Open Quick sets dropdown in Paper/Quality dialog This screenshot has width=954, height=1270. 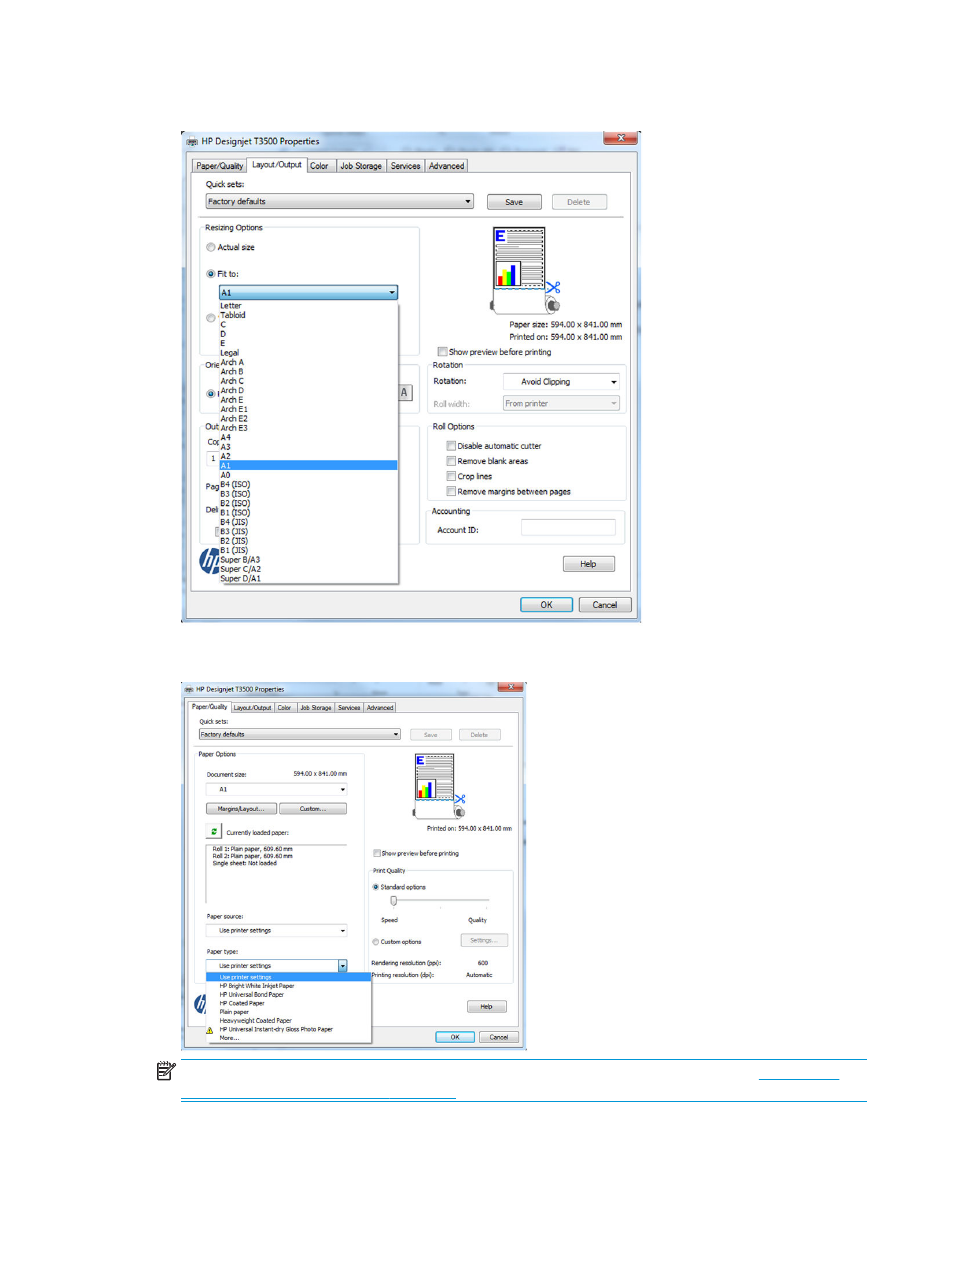point(299,734)
